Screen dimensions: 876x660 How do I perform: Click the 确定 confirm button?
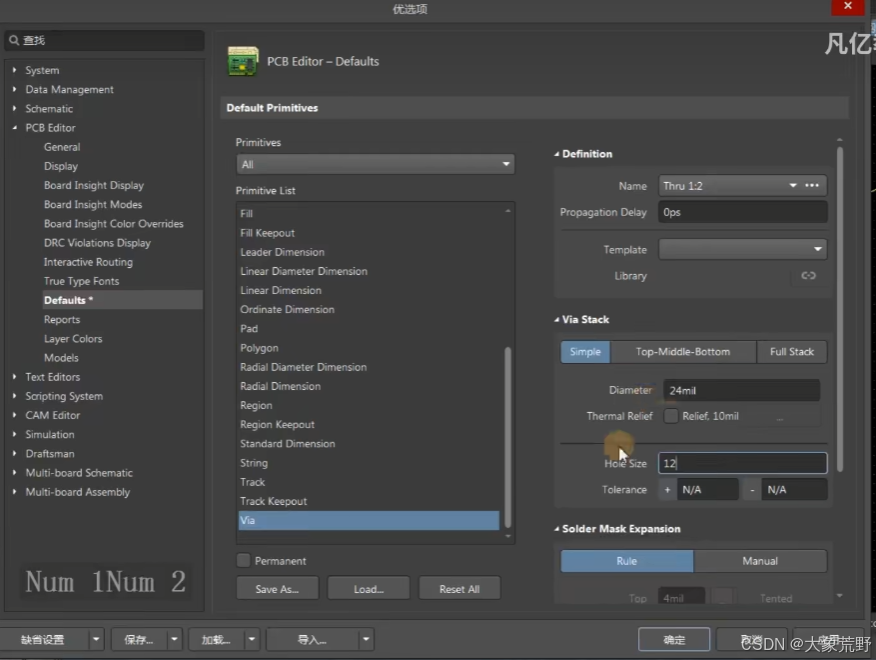[x=674, y=639]
